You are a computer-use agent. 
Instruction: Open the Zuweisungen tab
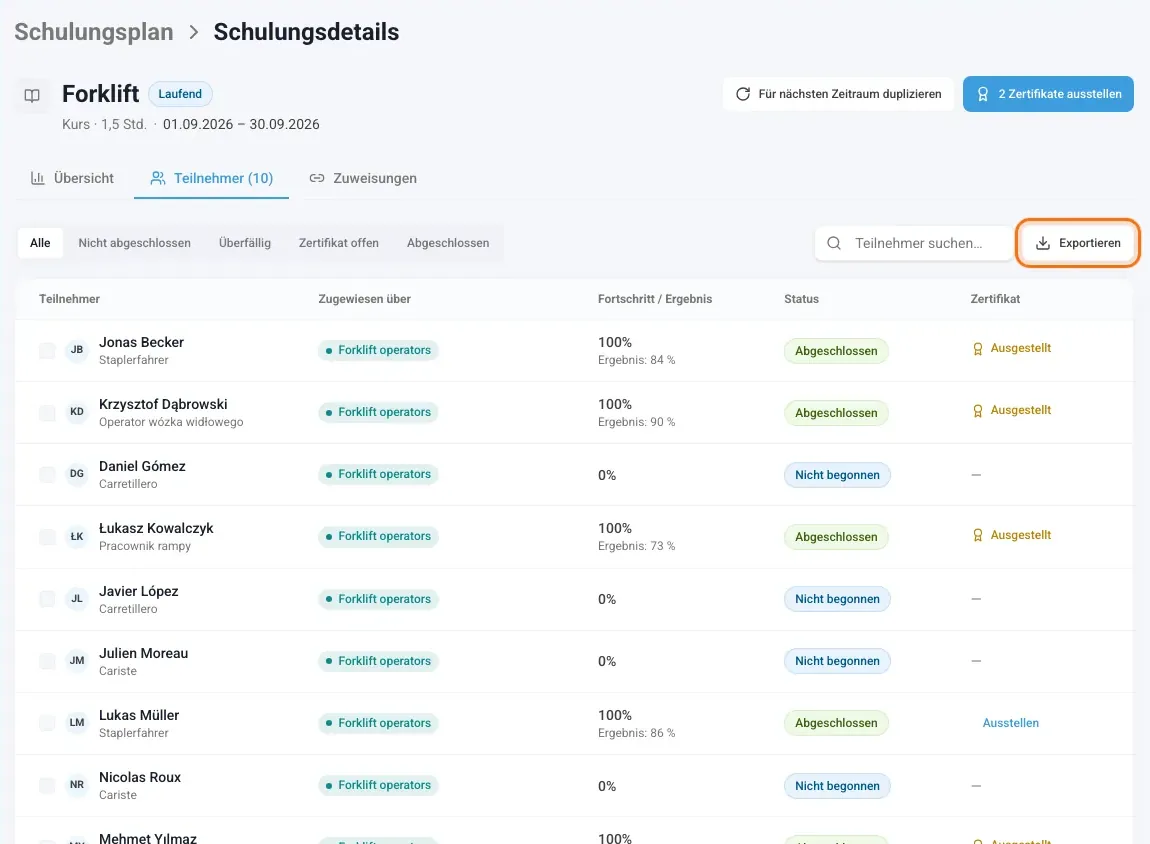[363, 178]
